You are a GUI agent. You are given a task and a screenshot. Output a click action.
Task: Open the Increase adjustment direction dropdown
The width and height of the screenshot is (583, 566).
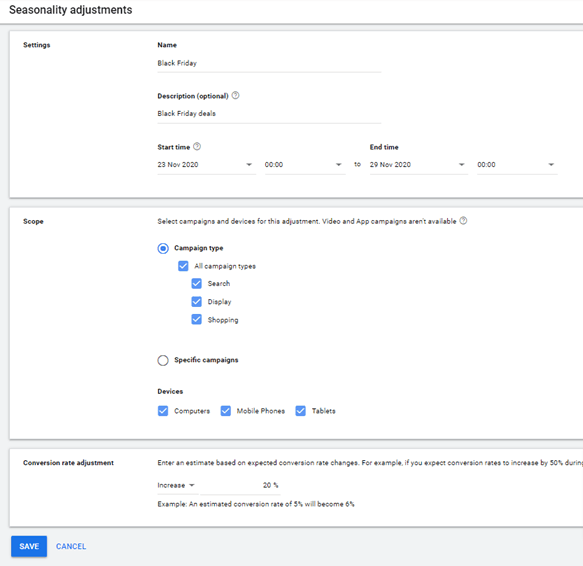pyautogui.click(x=177, y=485)
